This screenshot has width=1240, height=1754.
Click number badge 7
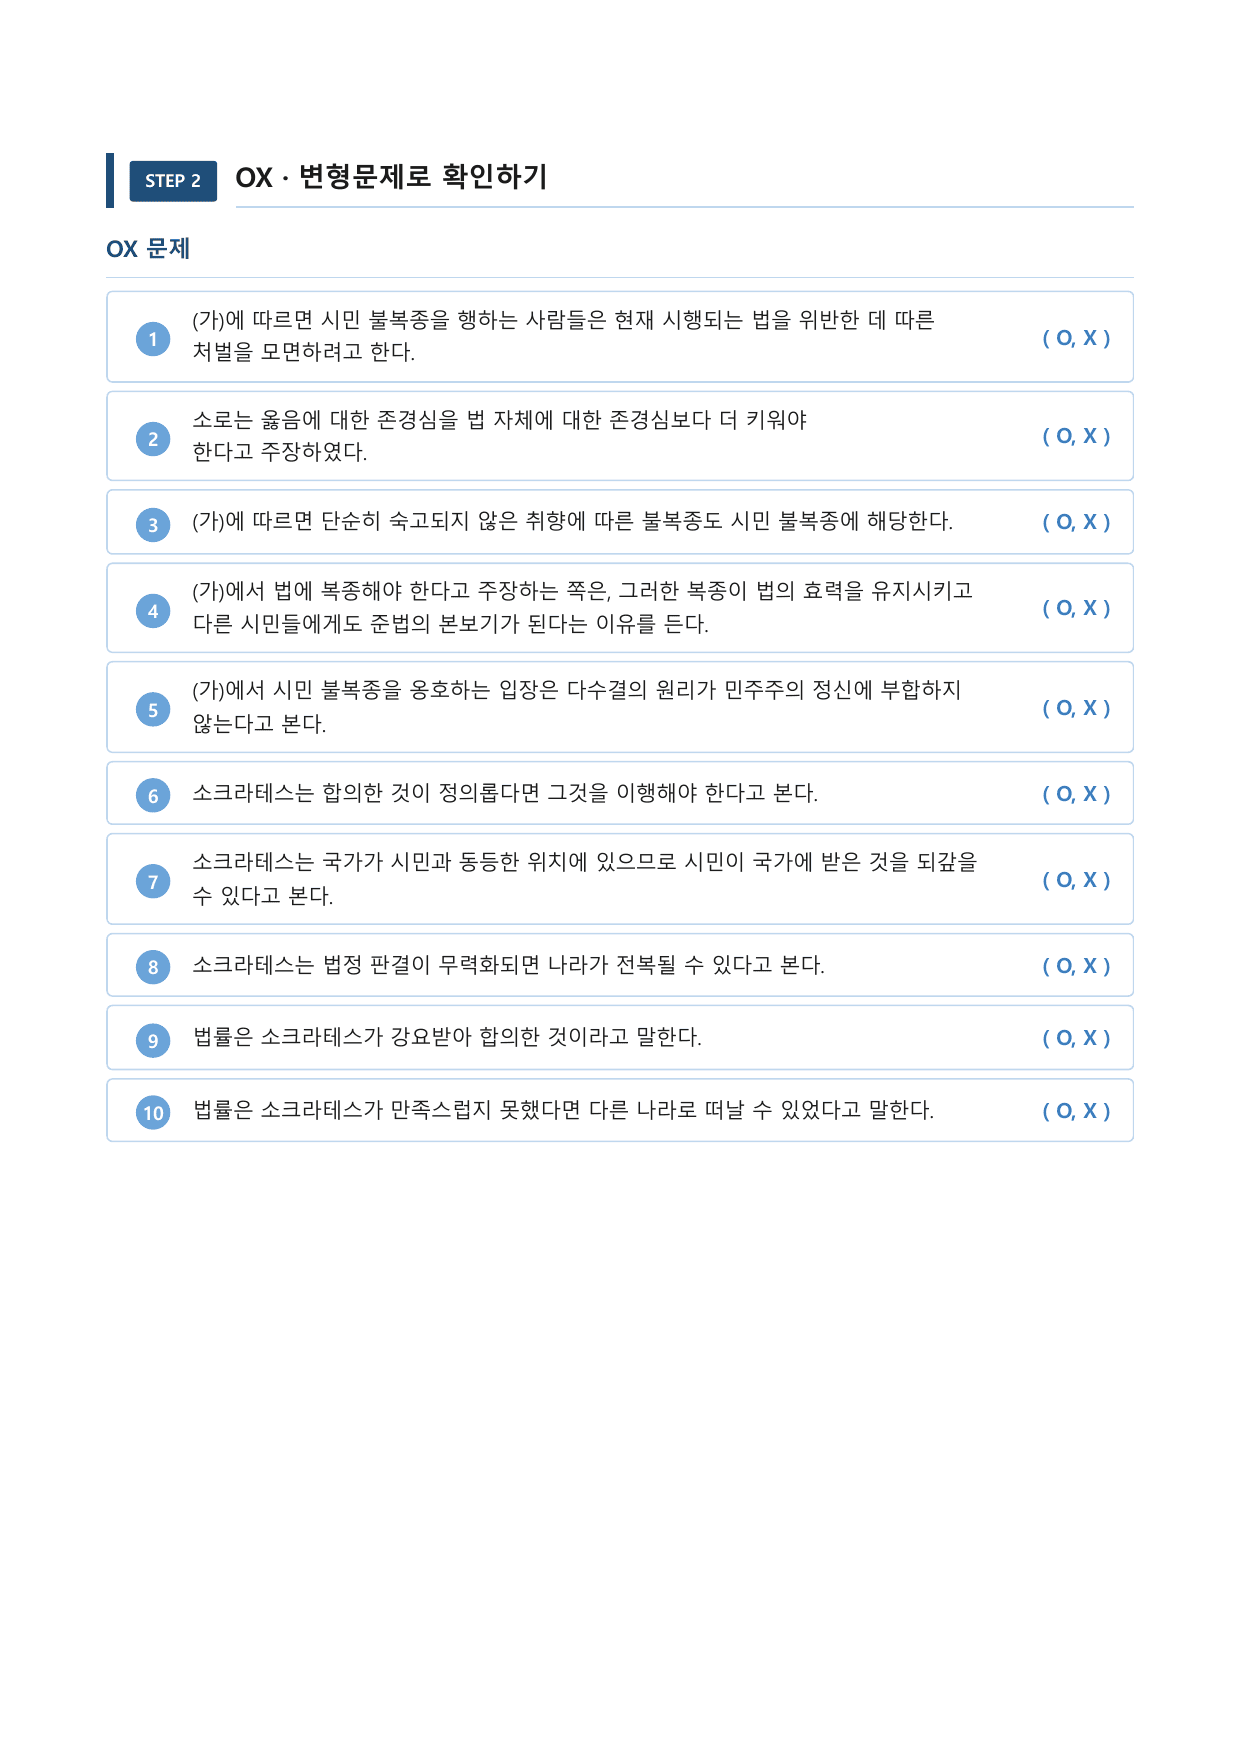coord(153,882)
